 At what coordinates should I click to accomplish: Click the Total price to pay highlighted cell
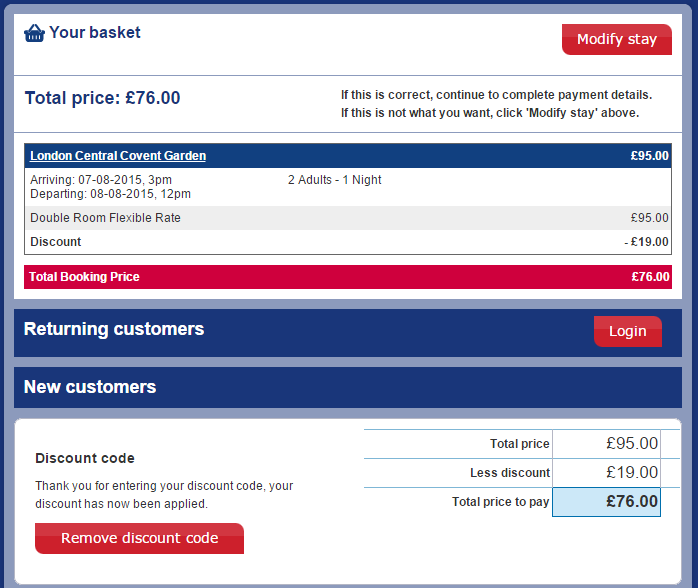[606, 502]
